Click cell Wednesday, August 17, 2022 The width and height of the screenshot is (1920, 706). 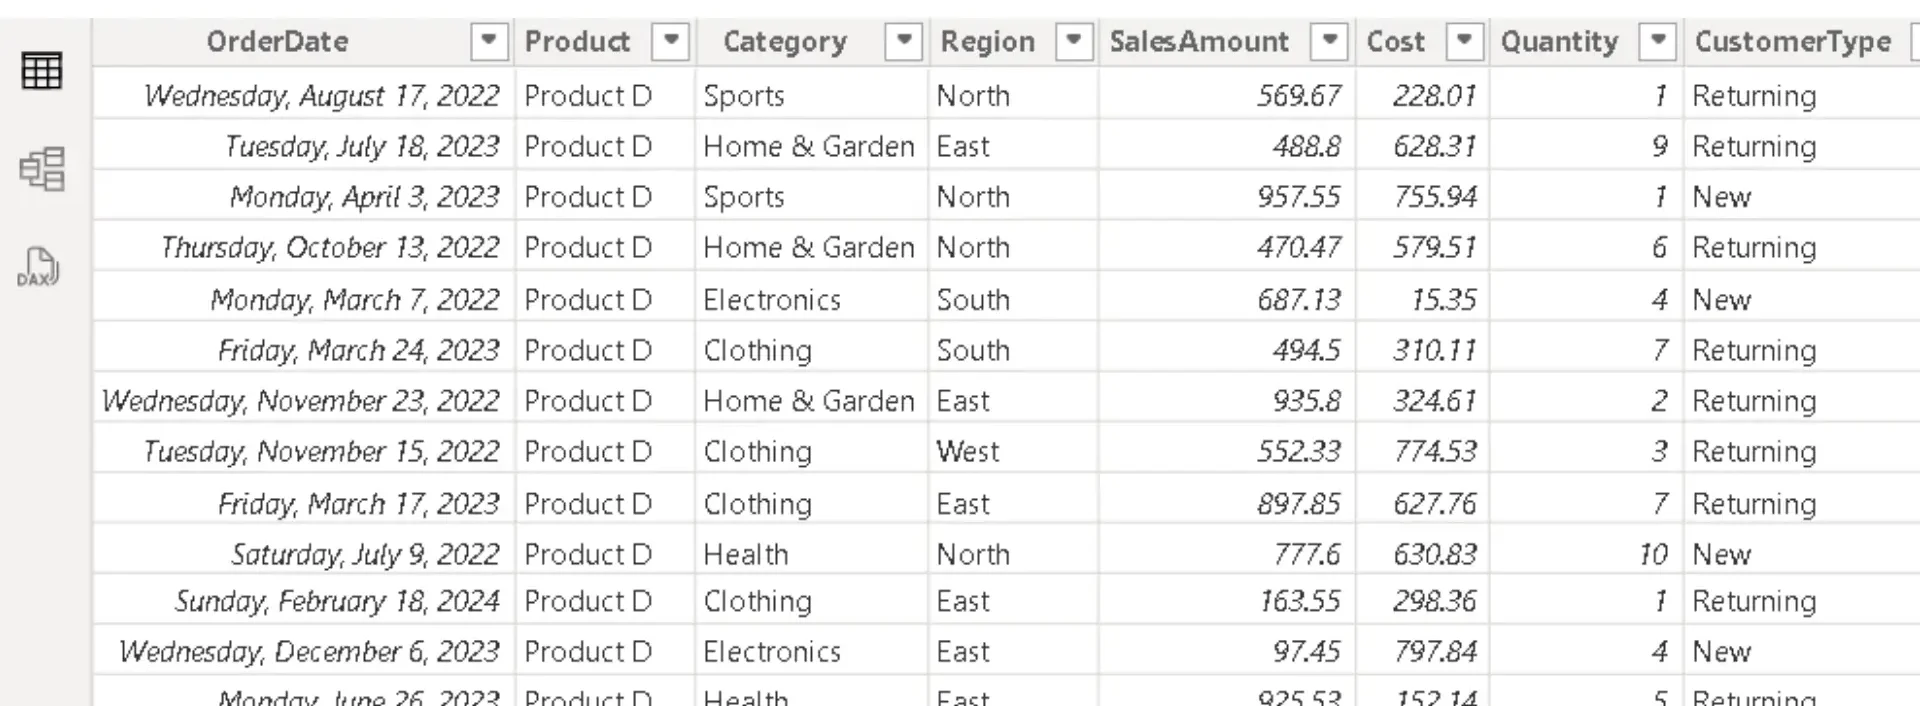point(321,96)
